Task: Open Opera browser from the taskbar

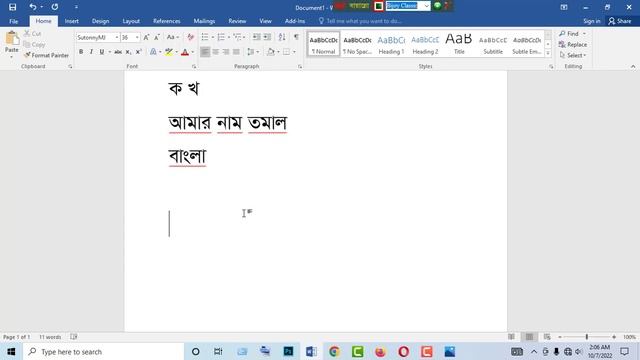Action: (x=403, y=351)
